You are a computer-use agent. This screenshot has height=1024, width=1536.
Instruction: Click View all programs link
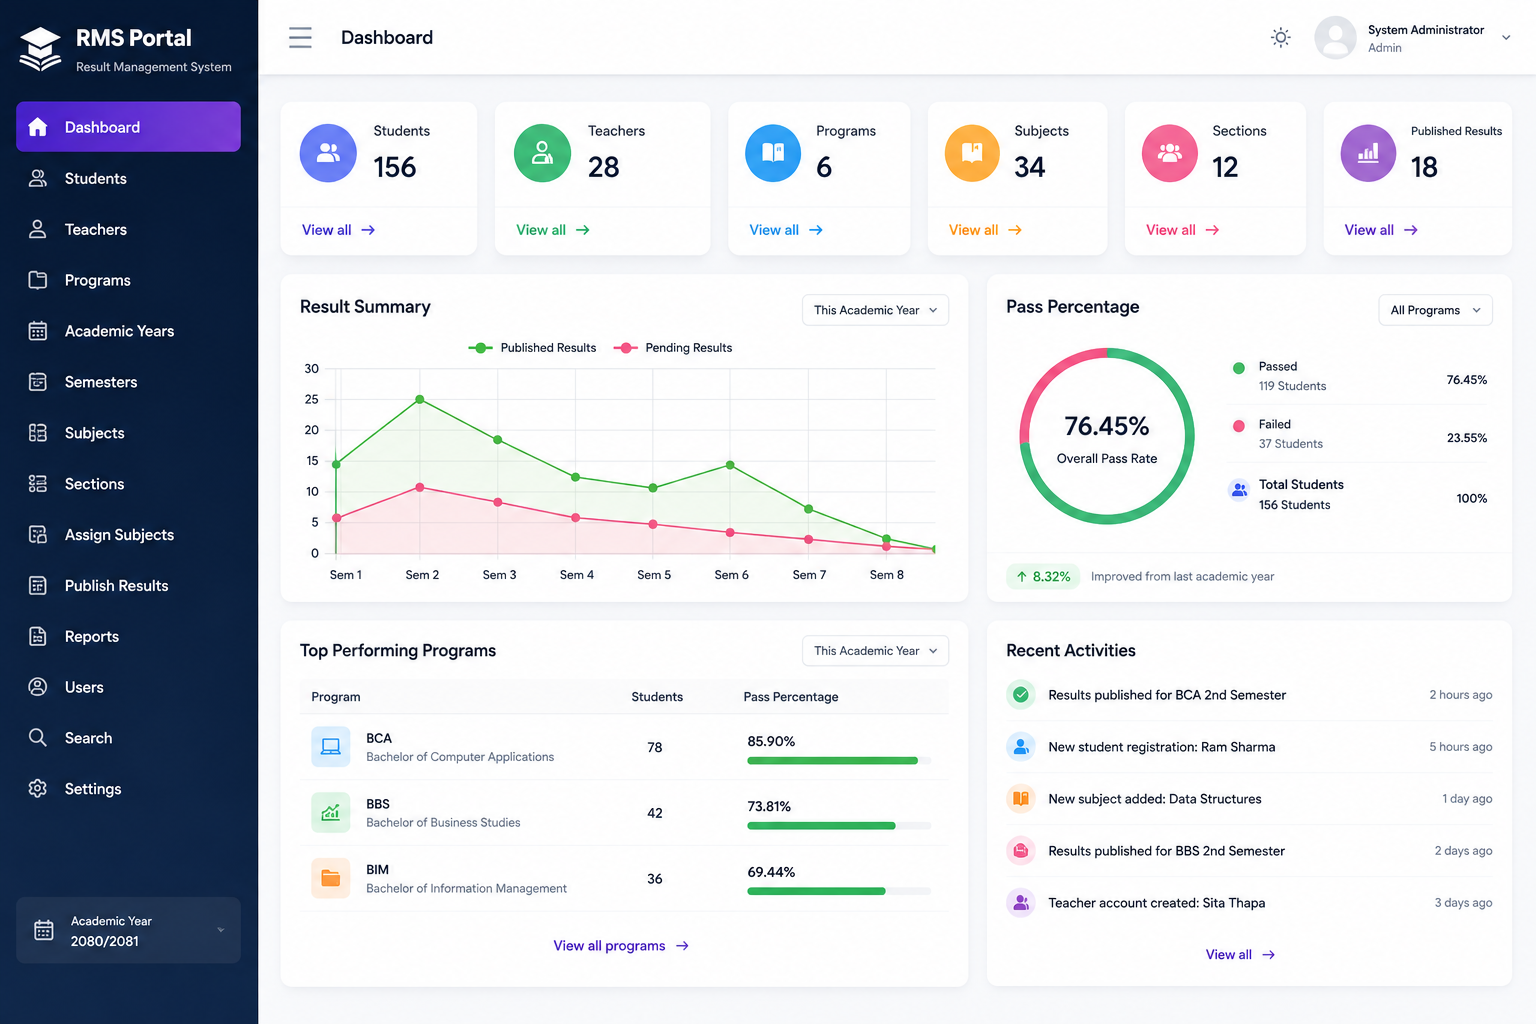621,946
